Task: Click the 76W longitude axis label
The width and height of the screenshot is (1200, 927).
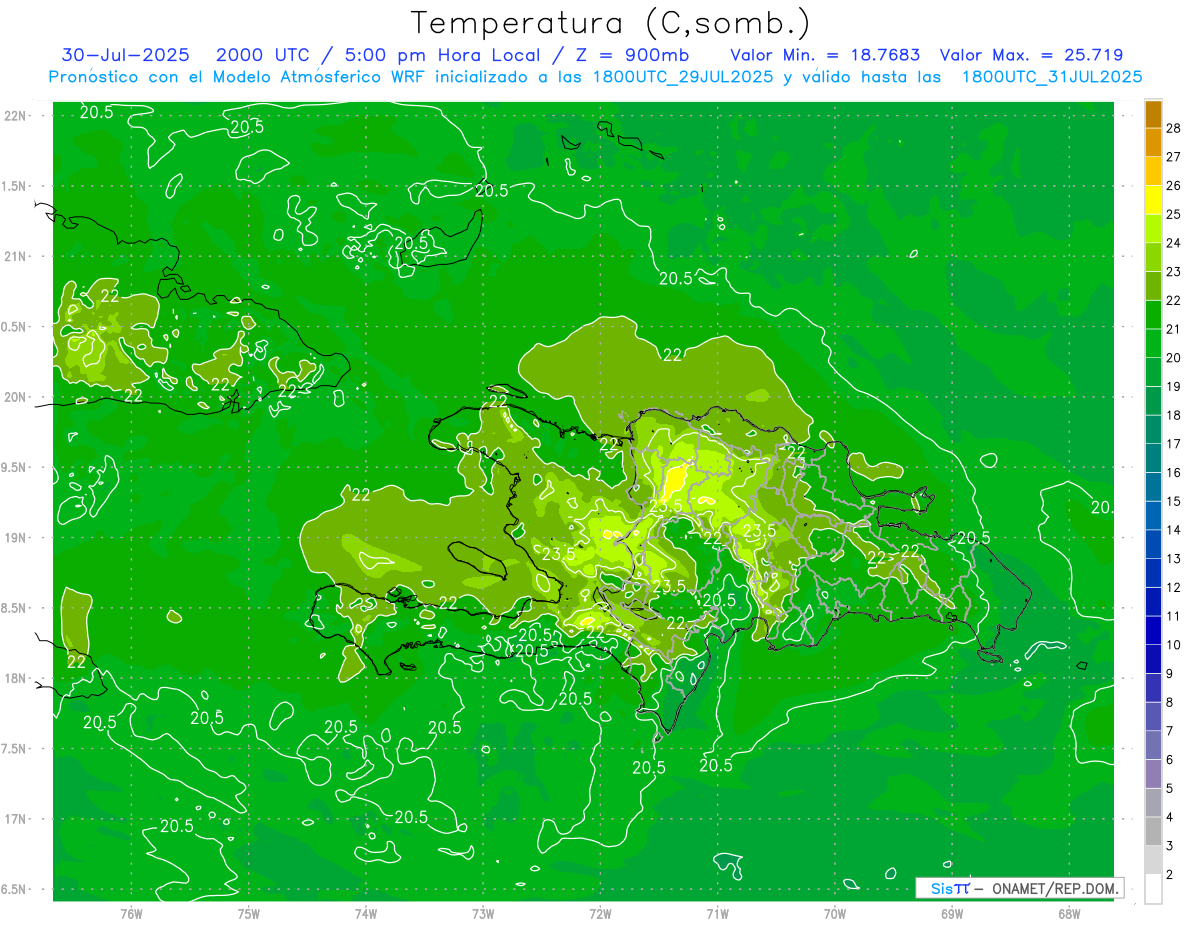Action: coord(131,913)
